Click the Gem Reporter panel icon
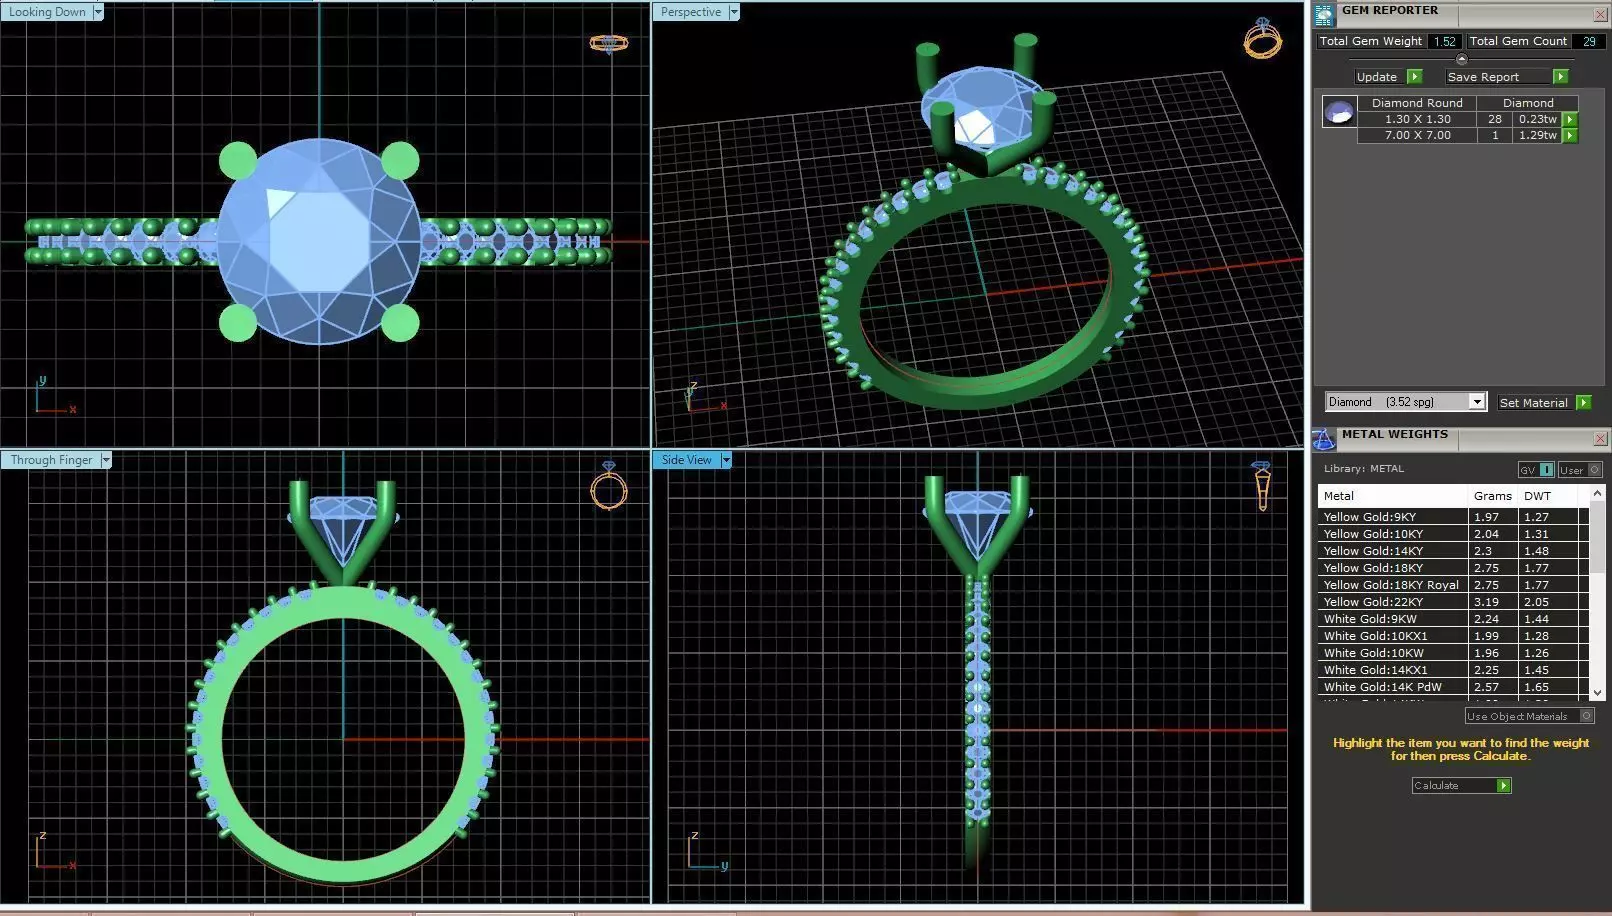1612x916 pixels. (x=1324, y=15)
